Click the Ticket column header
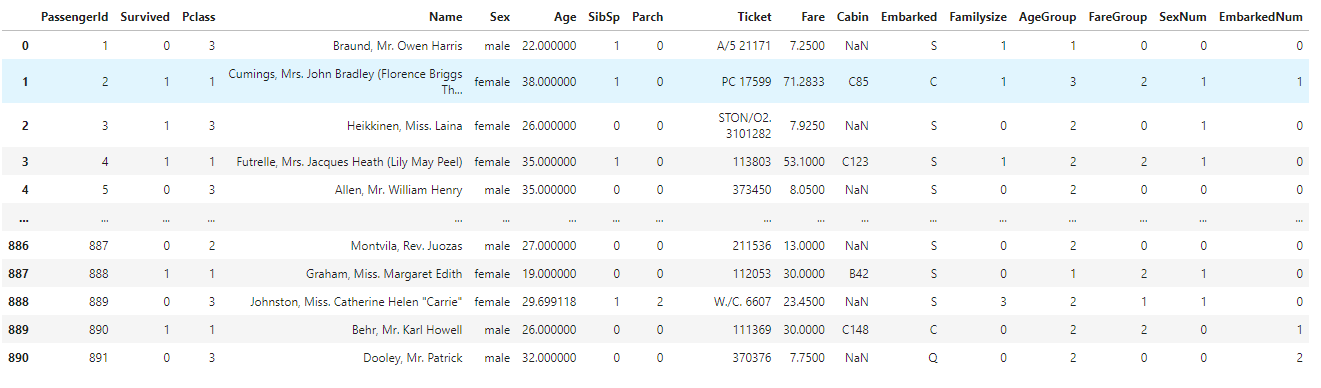 pos(754,17)
